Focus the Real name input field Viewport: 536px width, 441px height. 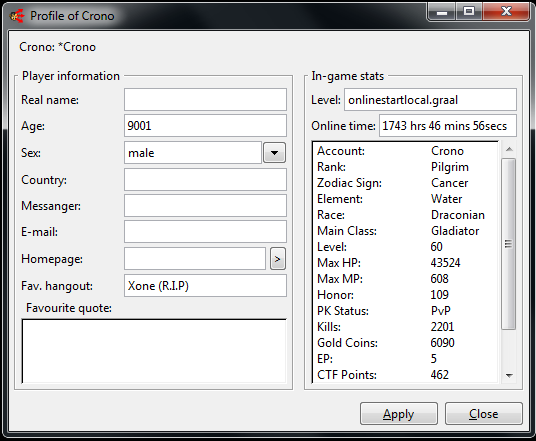(x=205, y=99)
